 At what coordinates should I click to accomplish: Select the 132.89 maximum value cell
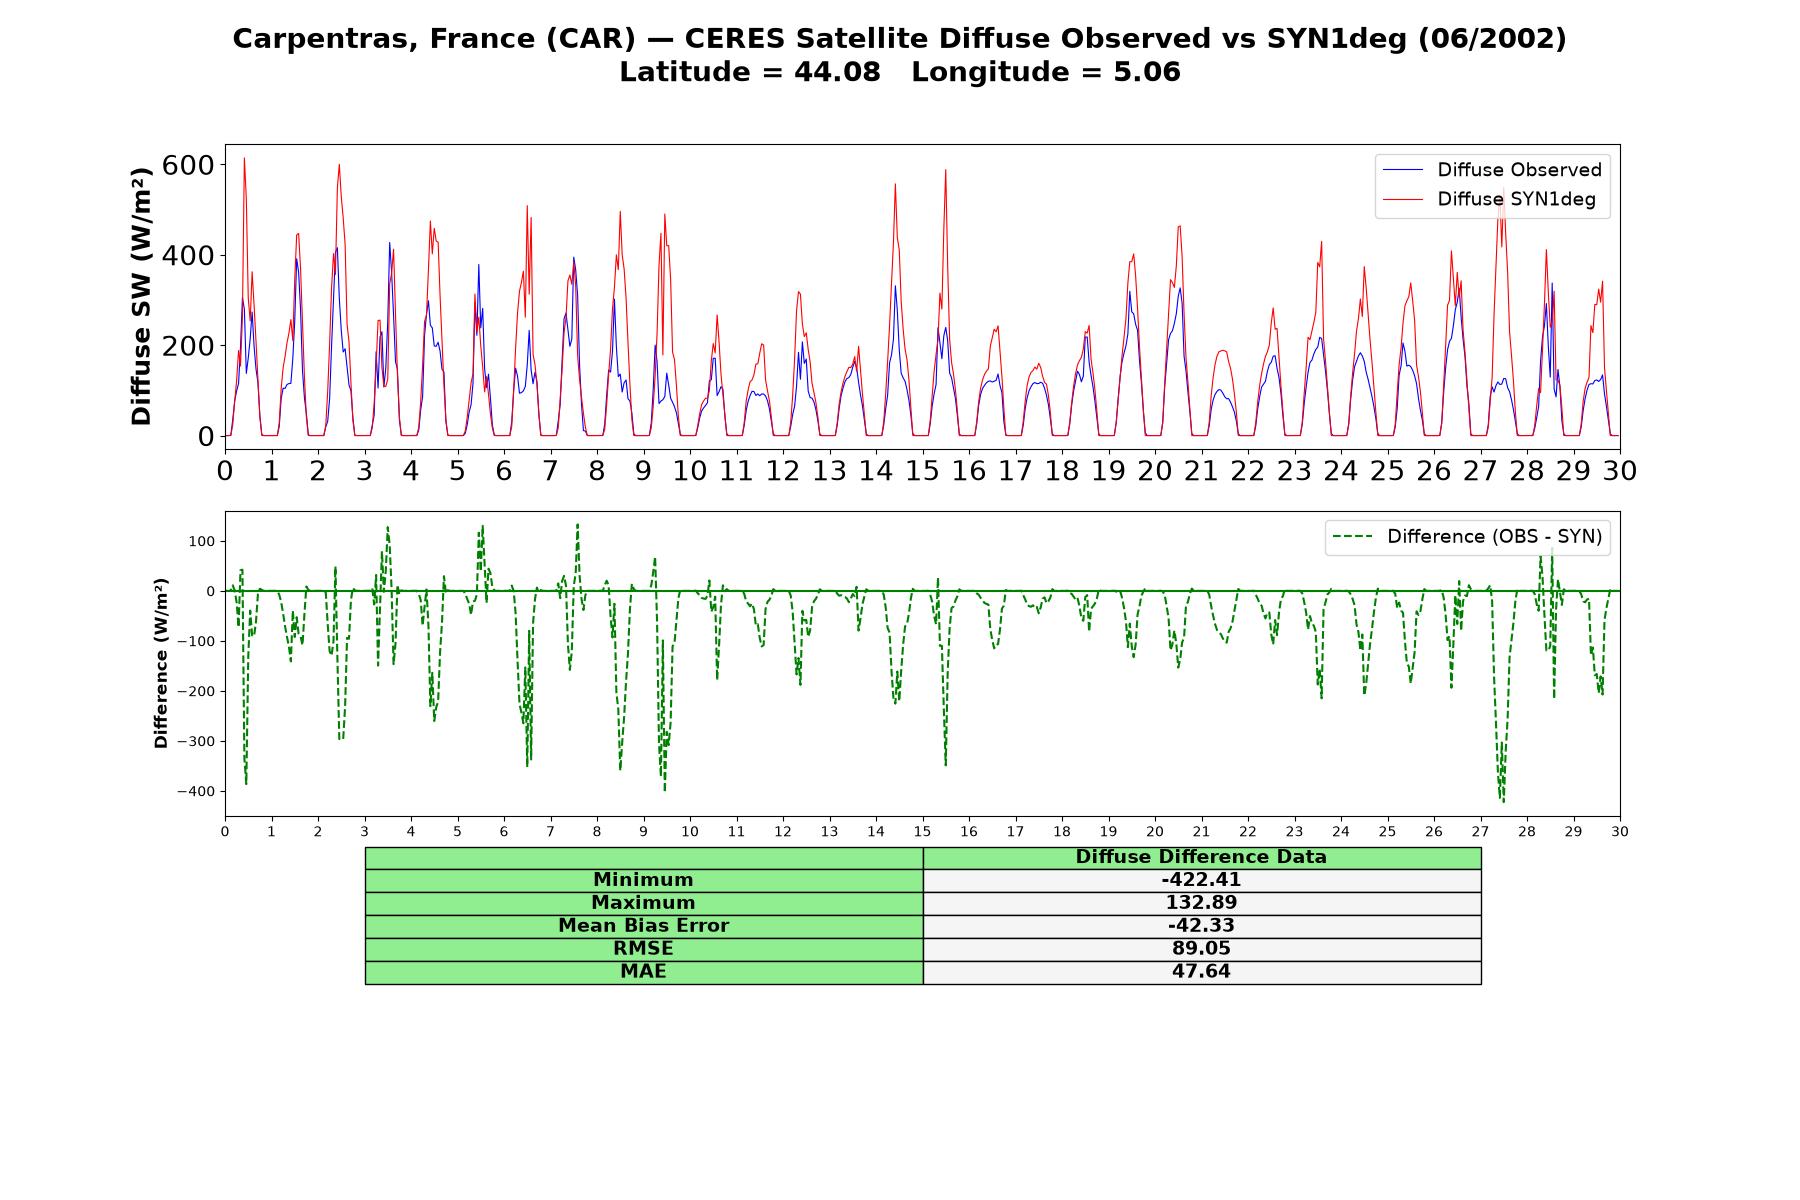[x=1201, y=903]
